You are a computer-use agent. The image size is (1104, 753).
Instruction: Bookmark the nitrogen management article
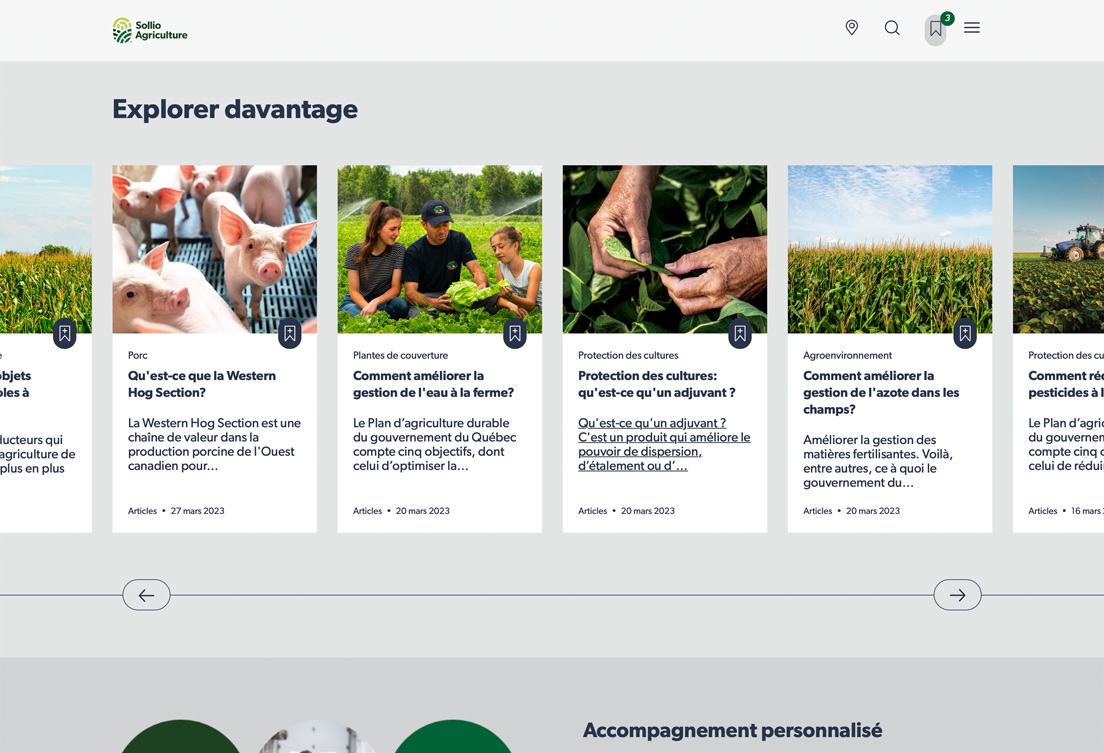(x=965, y=334)
